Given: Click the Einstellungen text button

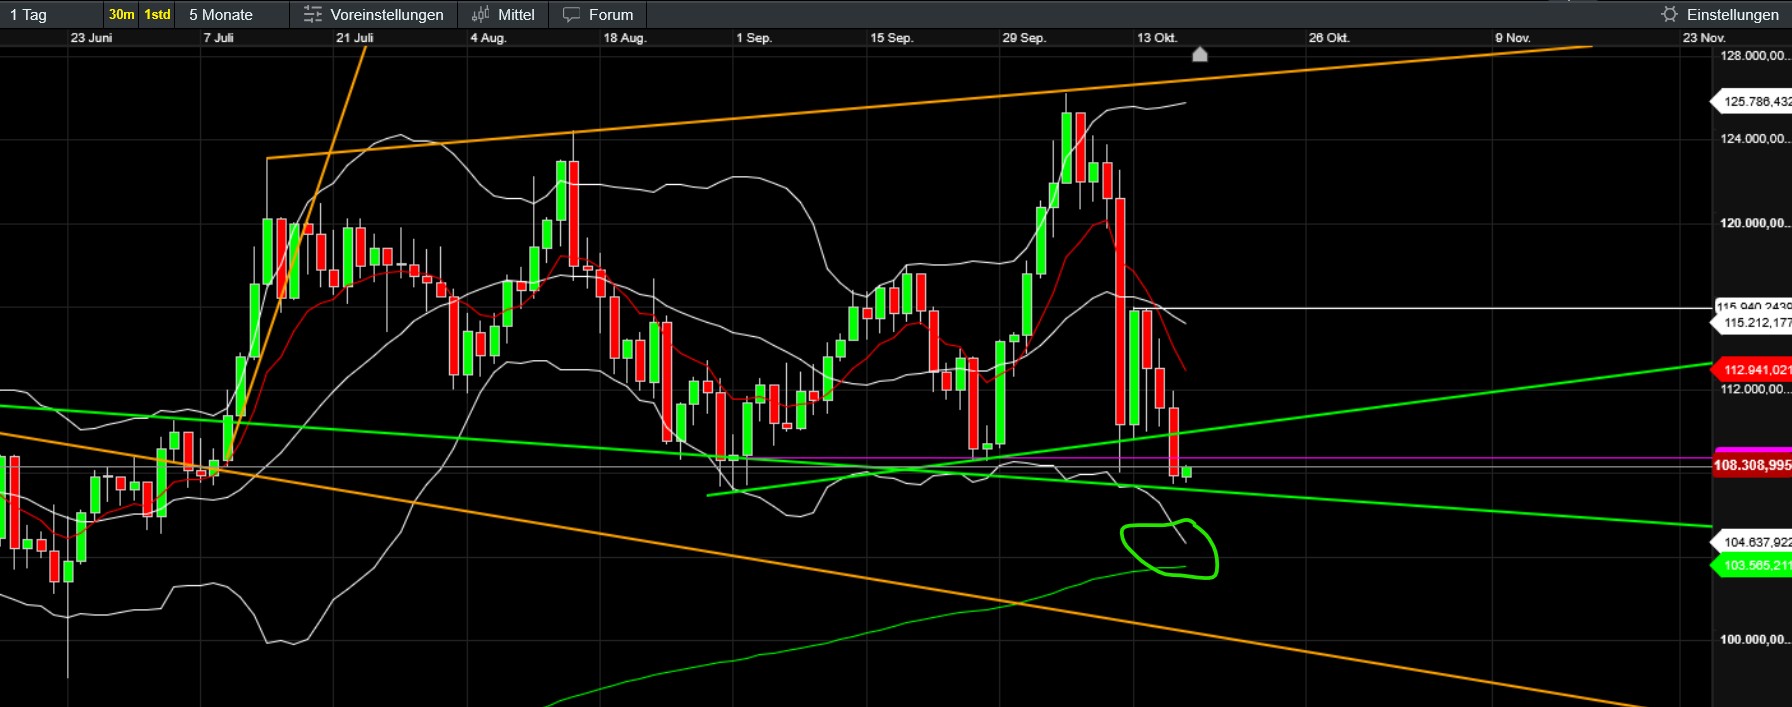Looking at the screenshot, I should [1732, 15].
